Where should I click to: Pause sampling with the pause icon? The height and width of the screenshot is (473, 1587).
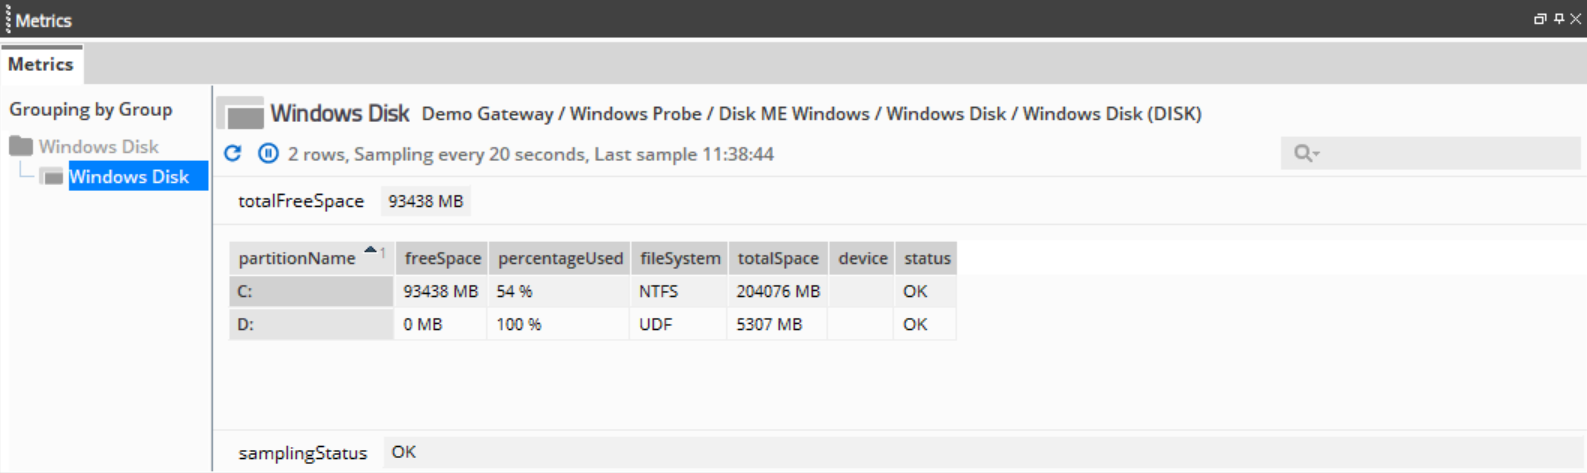click(268, 153)
